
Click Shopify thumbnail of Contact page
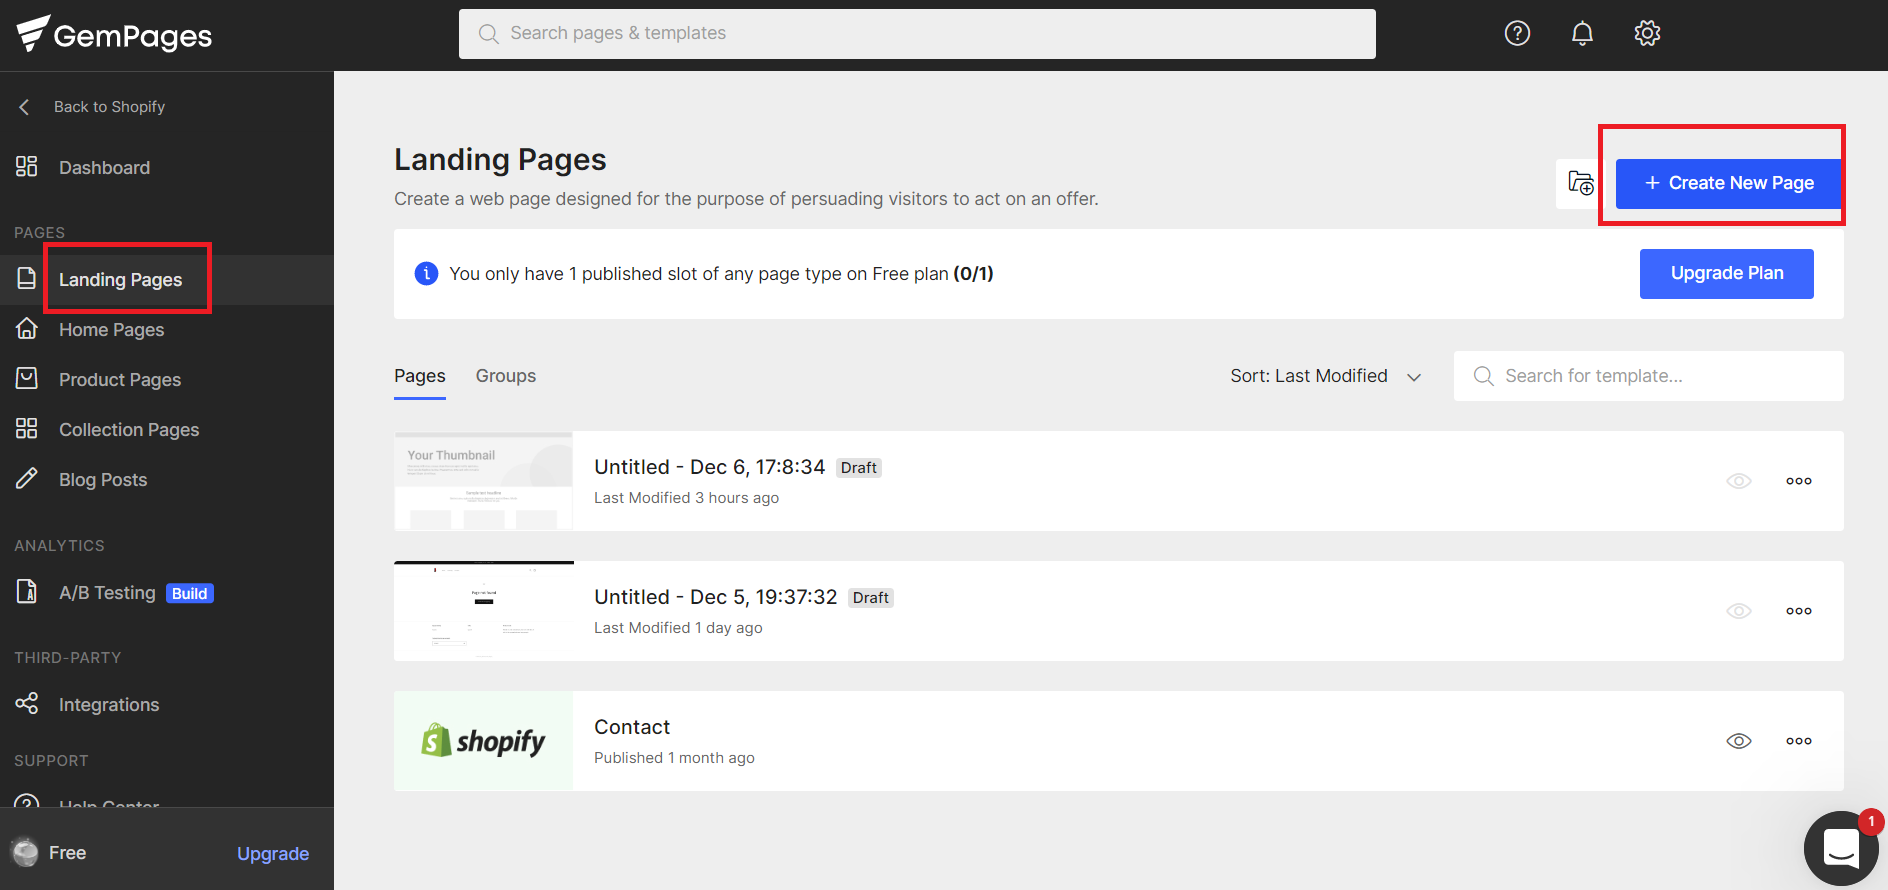(x=483, y=741)
